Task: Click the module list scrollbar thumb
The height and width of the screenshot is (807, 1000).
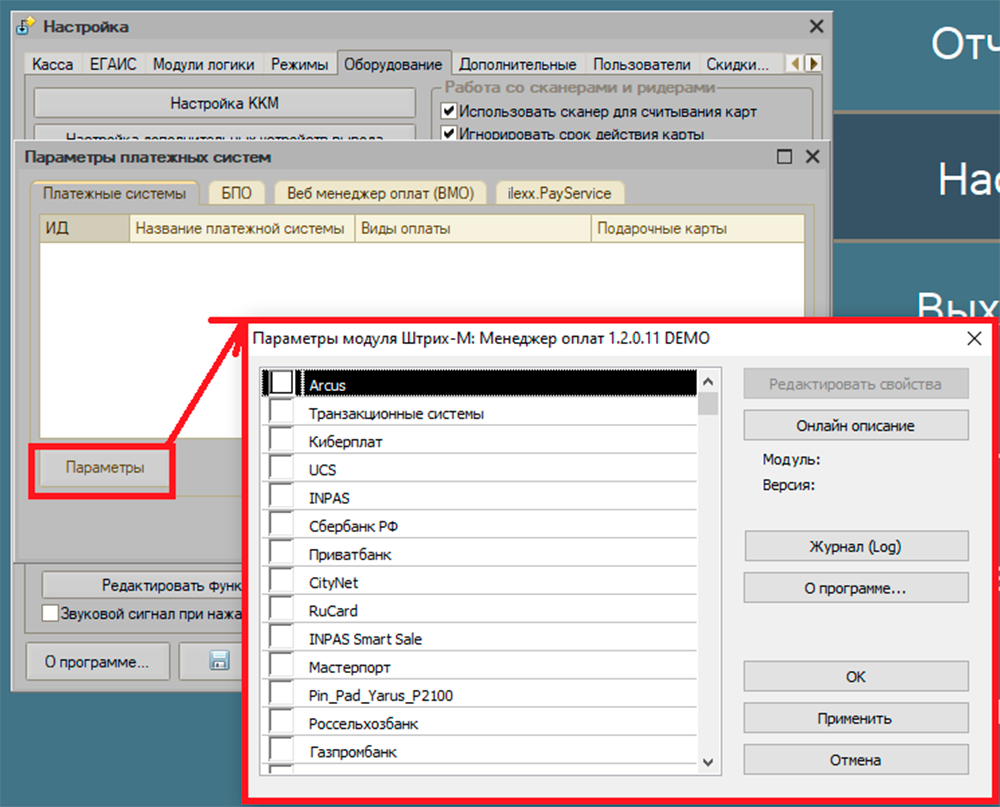Action: click(708, 404)
